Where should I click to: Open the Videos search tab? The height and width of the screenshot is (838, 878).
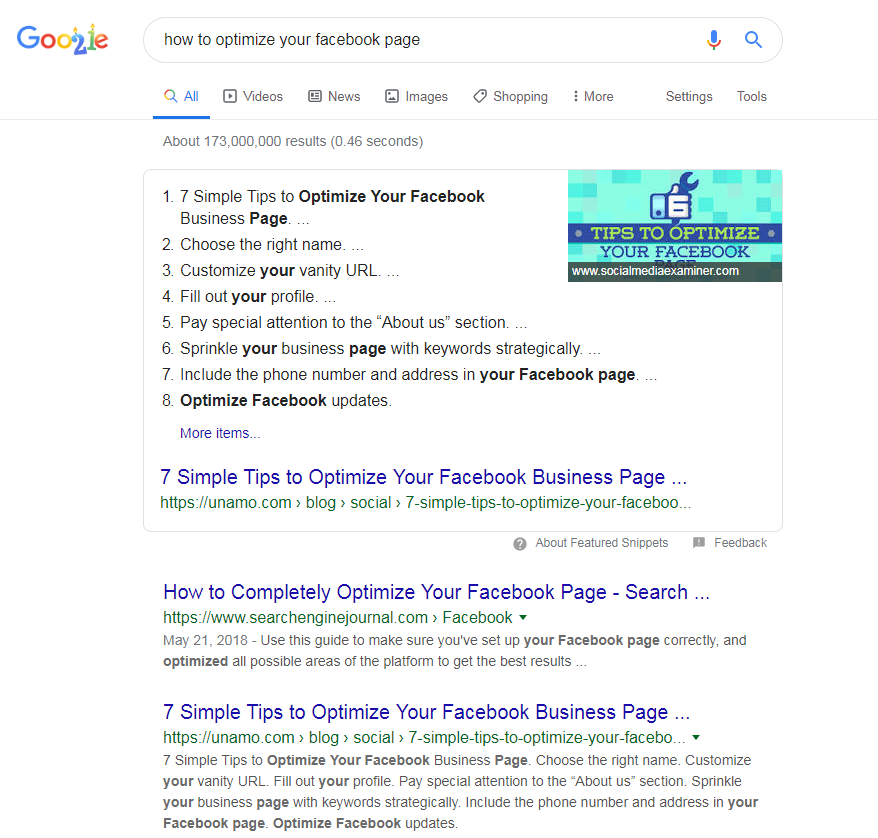pyautogui.click(x=253, y=96)
